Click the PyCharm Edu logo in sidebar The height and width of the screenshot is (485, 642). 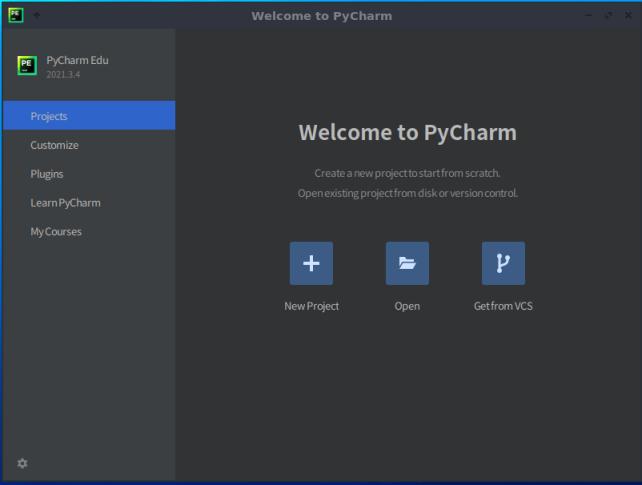coord(27,65)
